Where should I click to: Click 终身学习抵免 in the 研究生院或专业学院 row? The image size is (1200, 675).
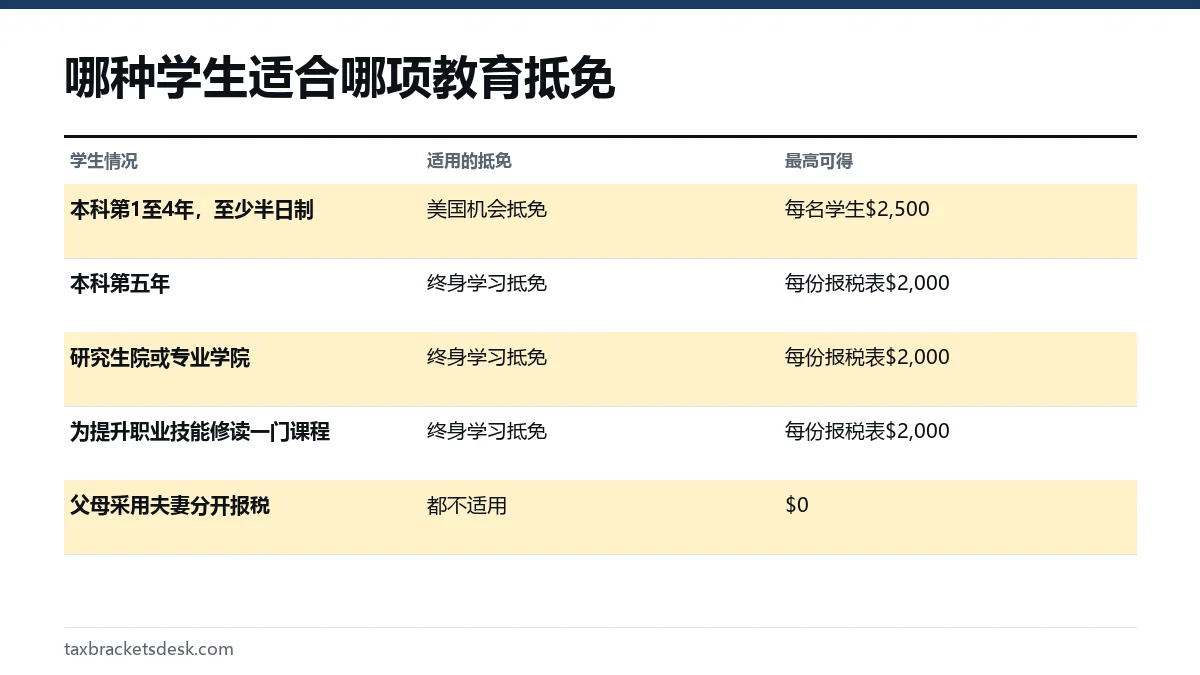tap(487, 358)
